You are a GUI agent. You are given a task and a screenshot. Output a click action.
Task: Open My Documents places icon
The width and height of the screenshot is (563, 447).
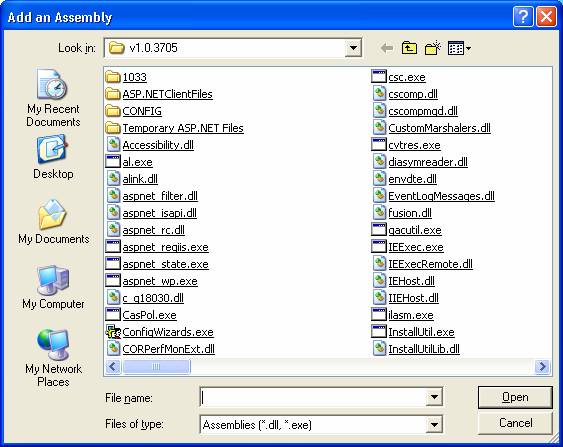pyautogui.click(x=53, y=222)
